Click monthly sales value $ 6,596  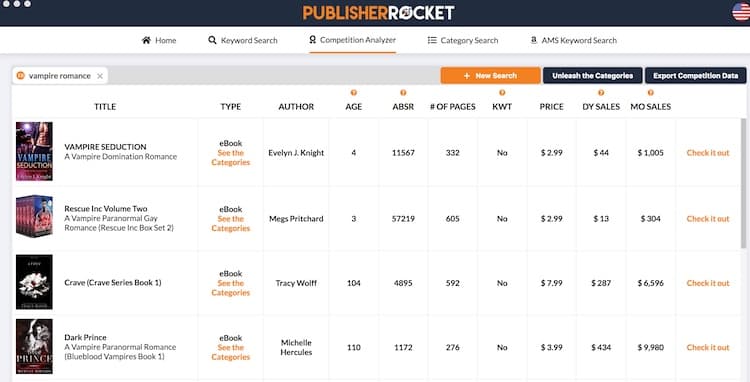coord(651,283)
